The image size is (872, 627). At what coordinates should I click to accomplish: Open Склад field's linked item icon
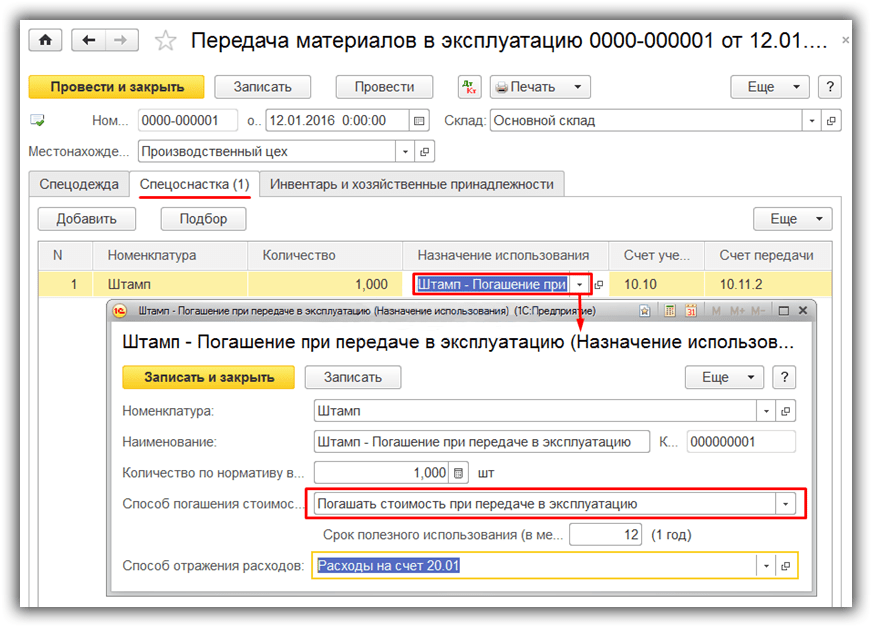tap(831, 121)
